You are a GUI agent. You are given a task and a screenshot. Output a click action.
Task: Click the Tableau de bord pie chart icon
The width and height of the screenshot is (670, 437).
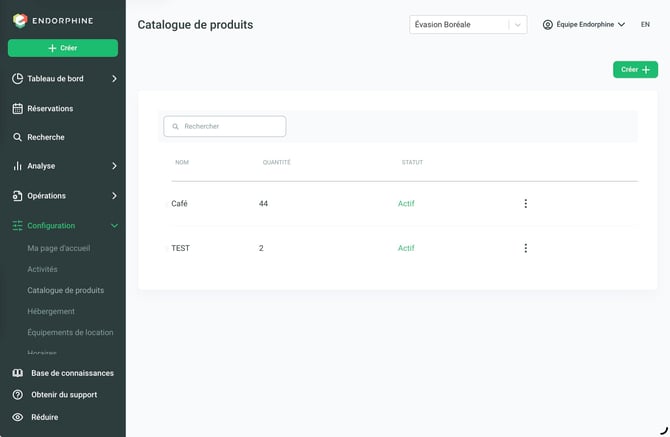18,79
